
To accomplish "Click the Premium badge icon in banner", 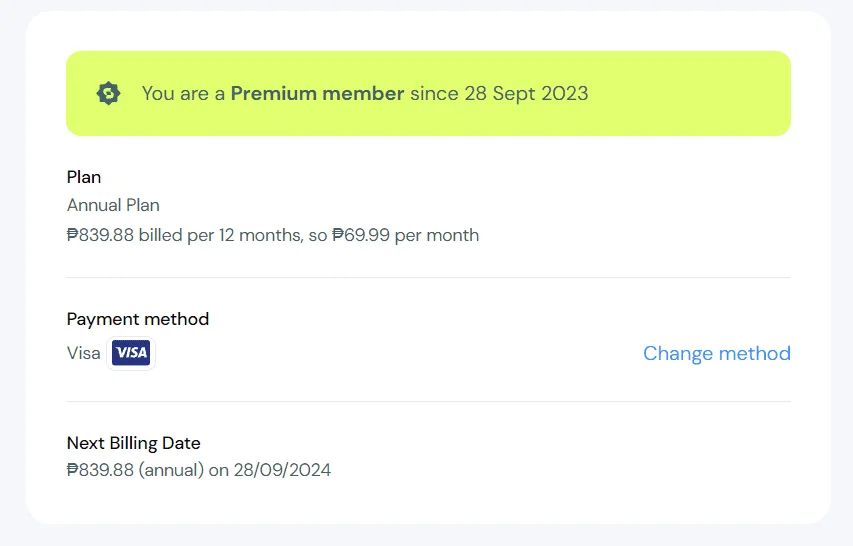I will [x=108, y=94].
